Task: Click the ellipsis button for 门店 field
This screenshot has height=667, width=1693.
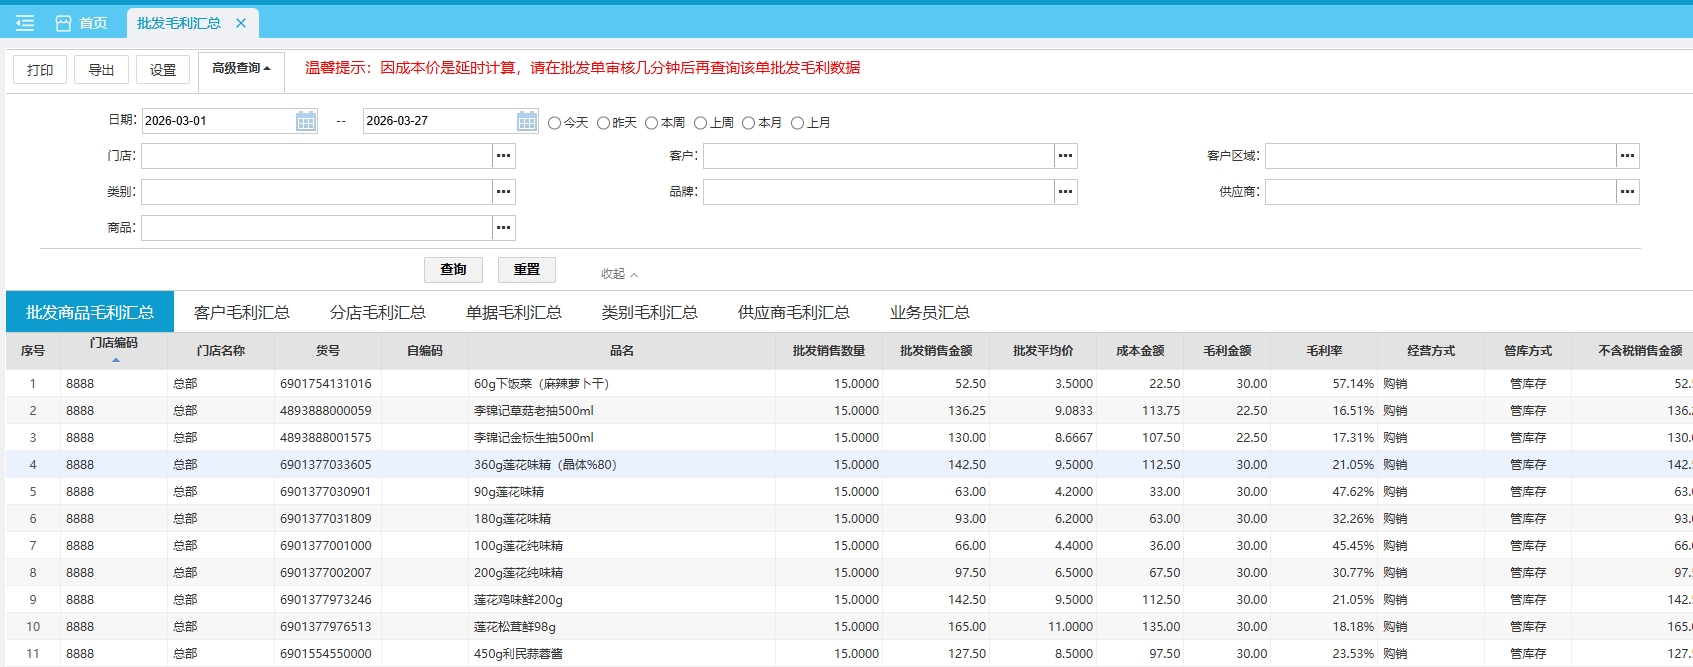Action: click(x=504, y=156)
